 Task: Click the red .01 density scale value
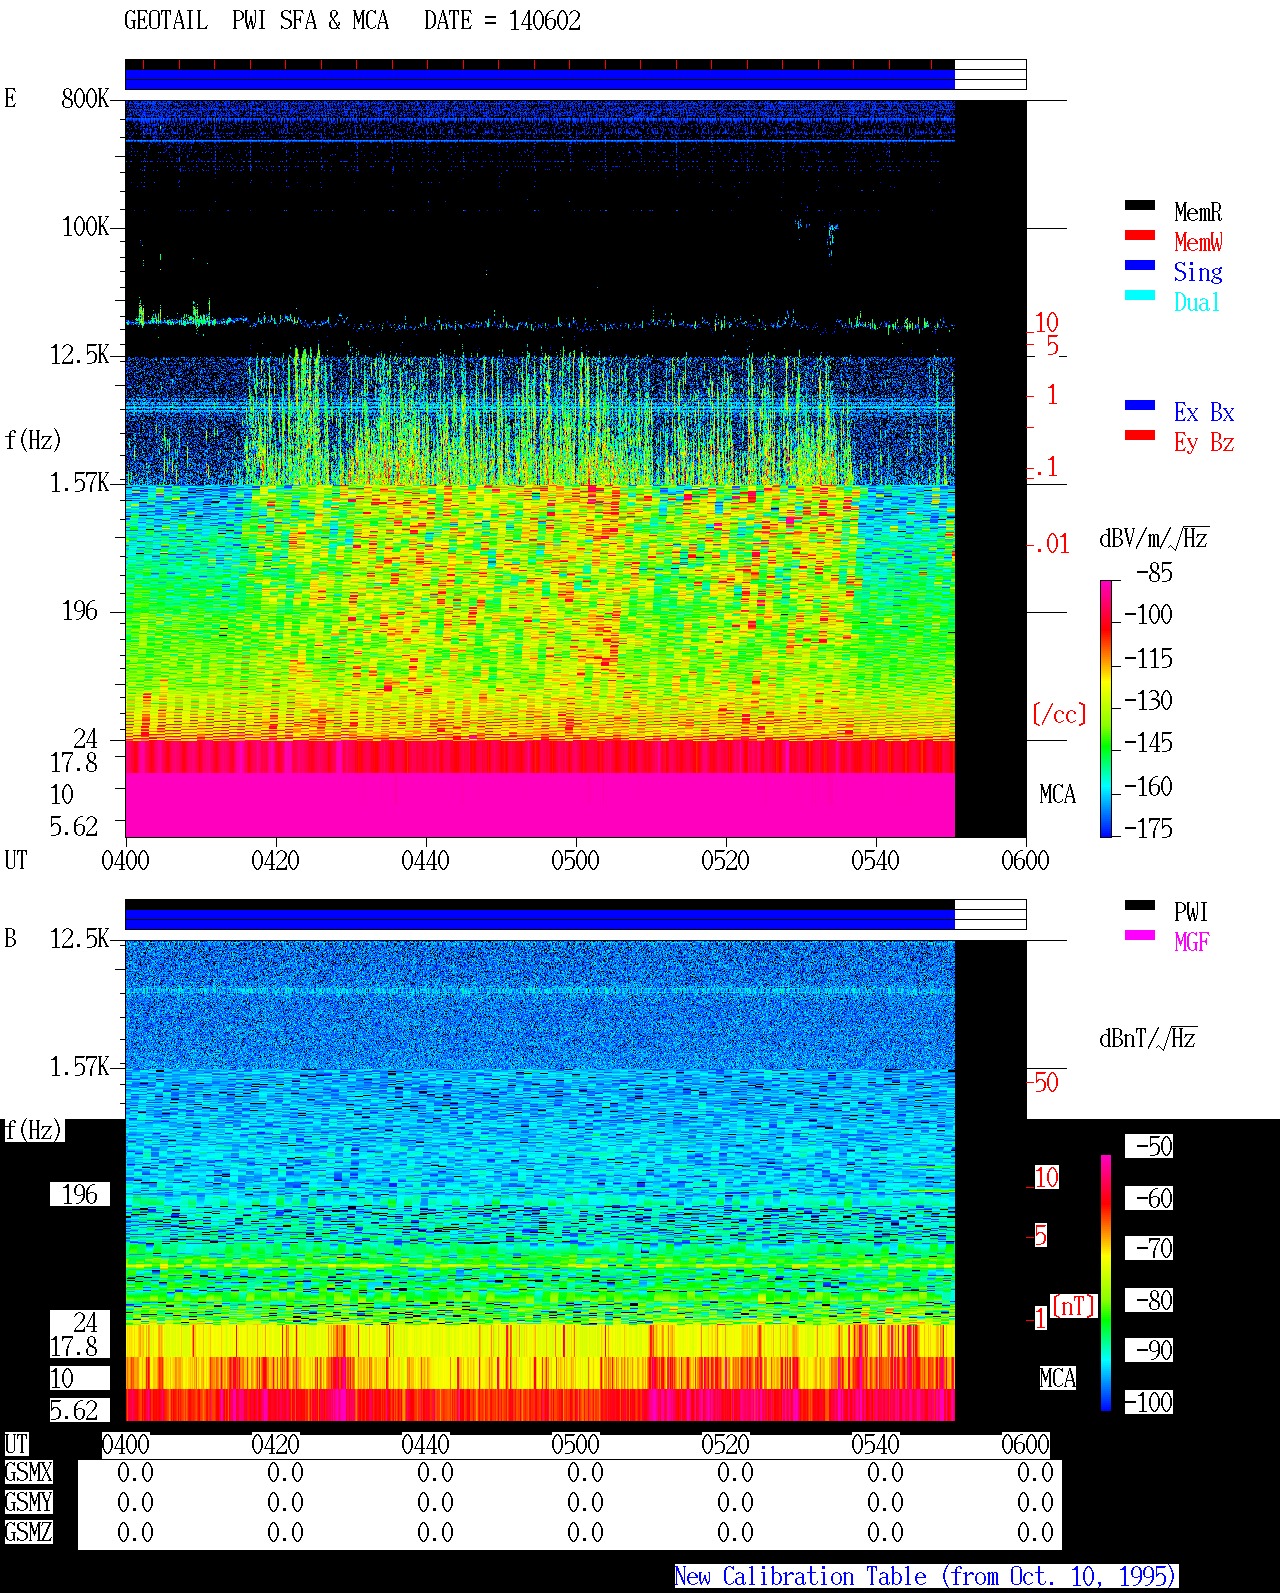pos(1051,545)
